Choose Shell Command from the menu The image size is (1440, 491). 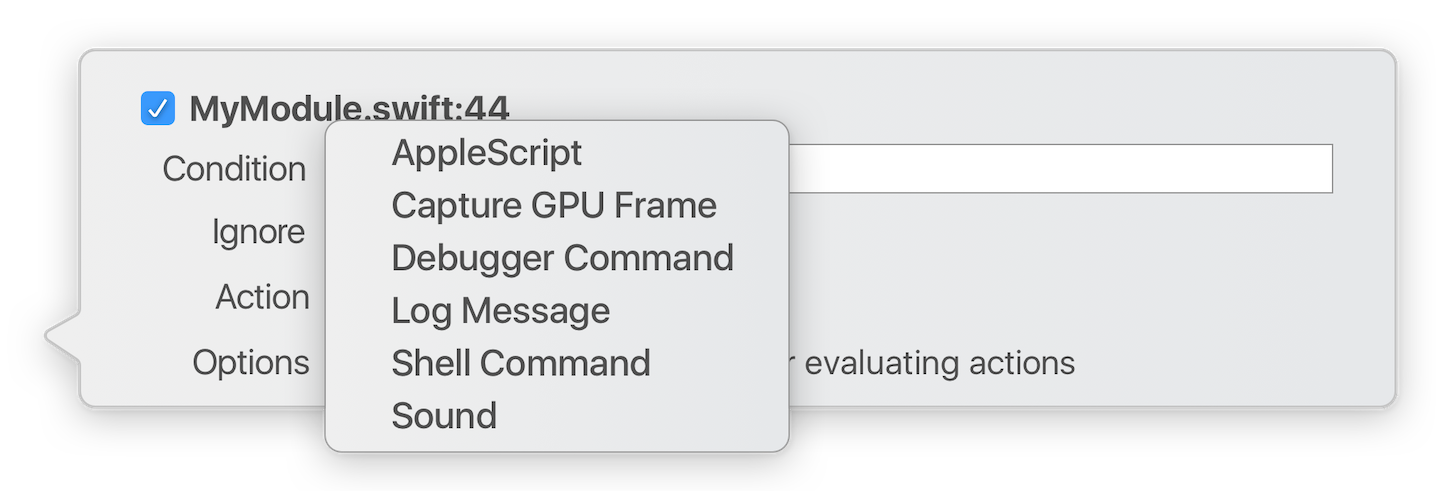[x=521, y=362]
